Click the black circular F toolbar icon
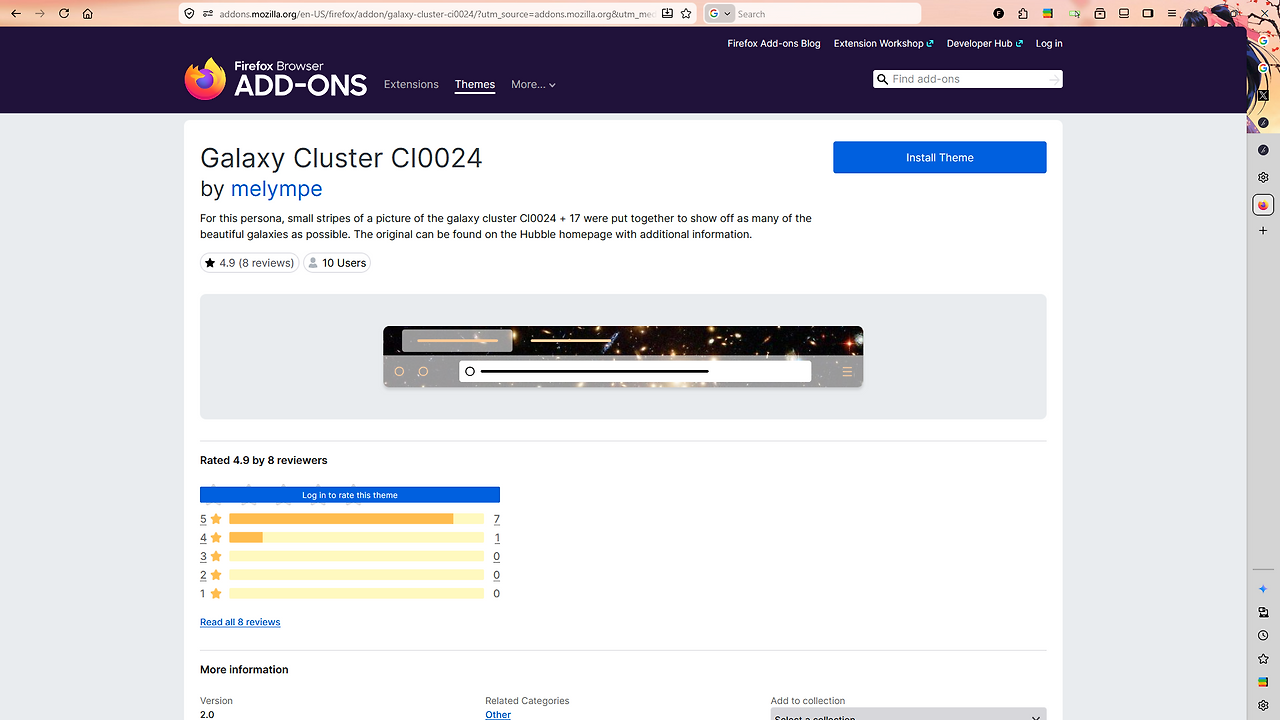1280x720 pixels. tap(998, 14)
